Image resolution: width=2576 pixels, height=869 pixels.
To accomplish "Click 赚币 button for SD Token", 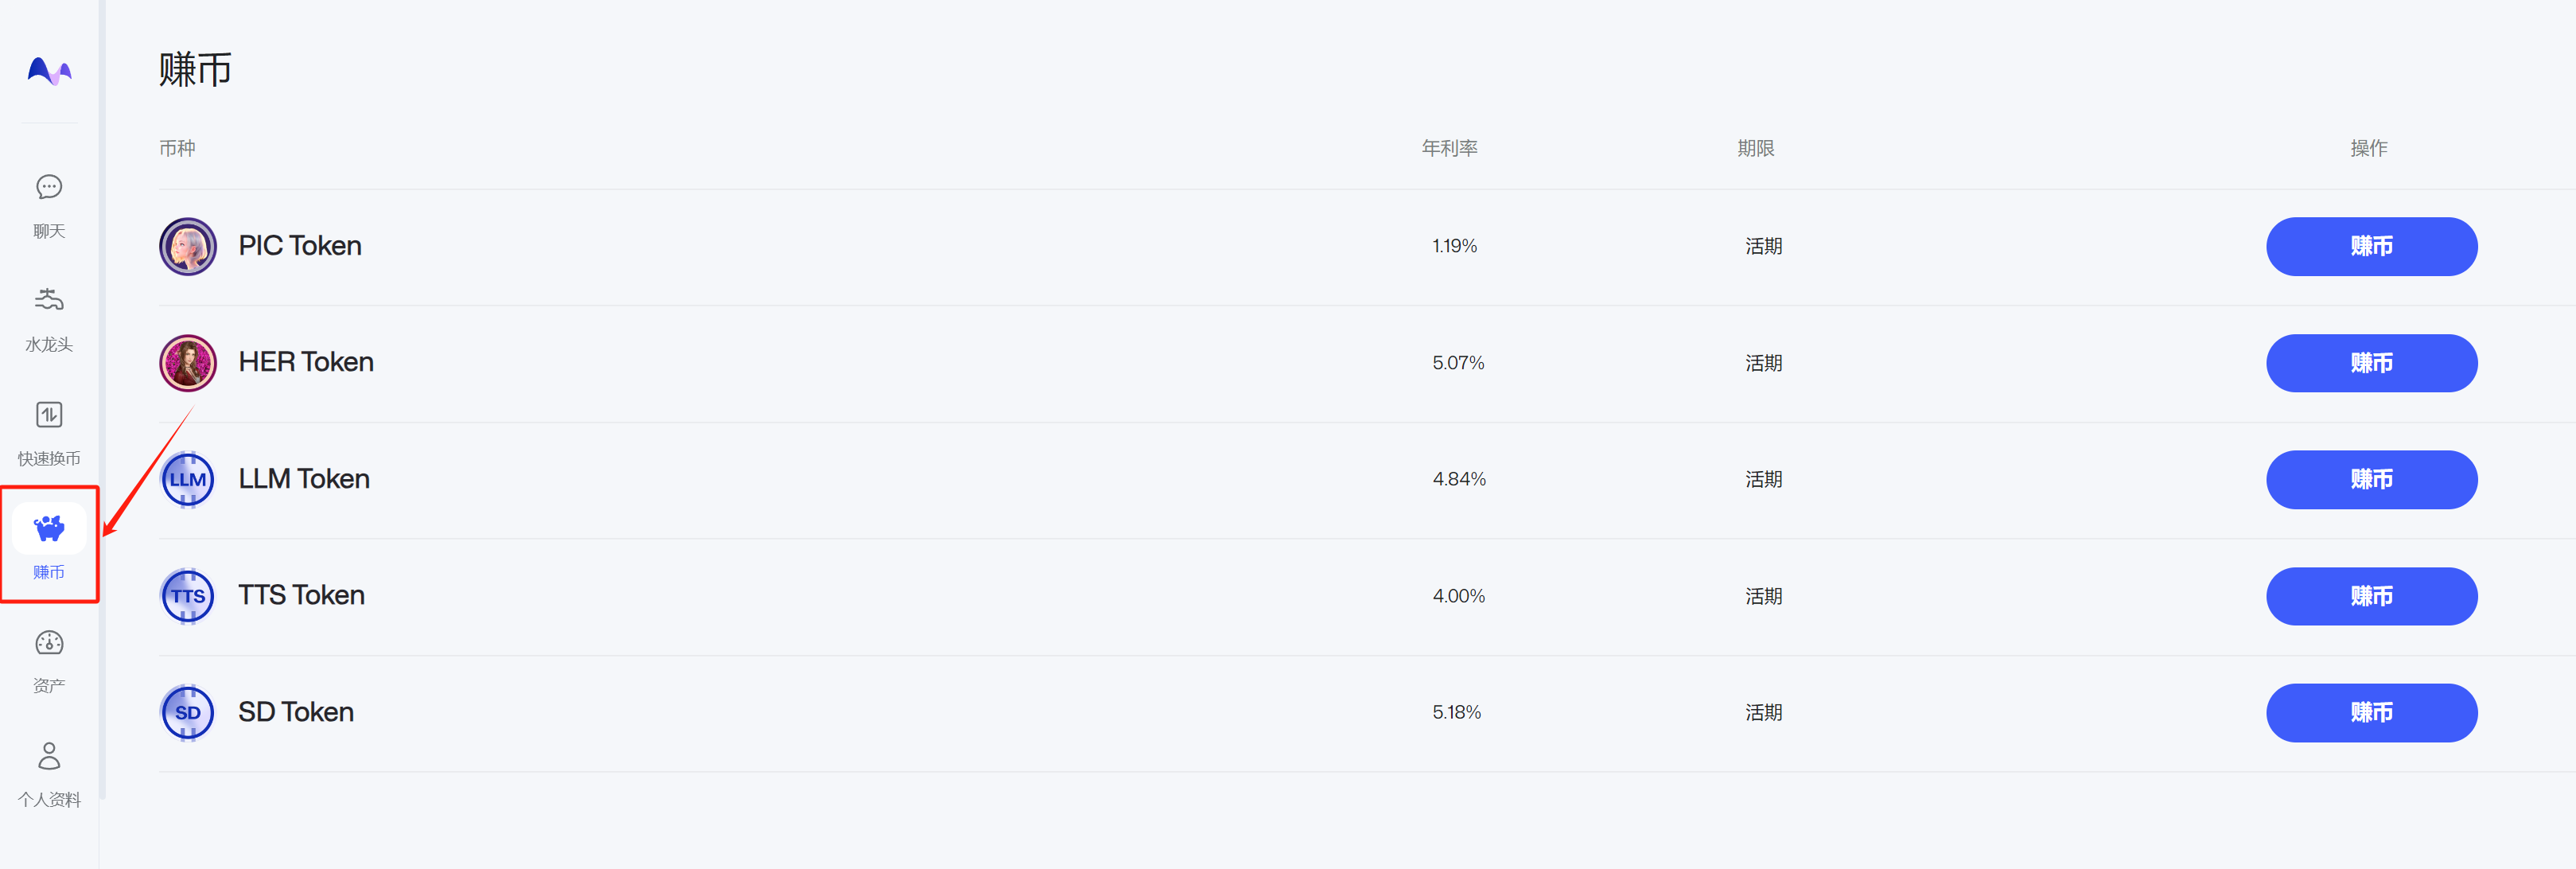I will tap(2371, 713).
